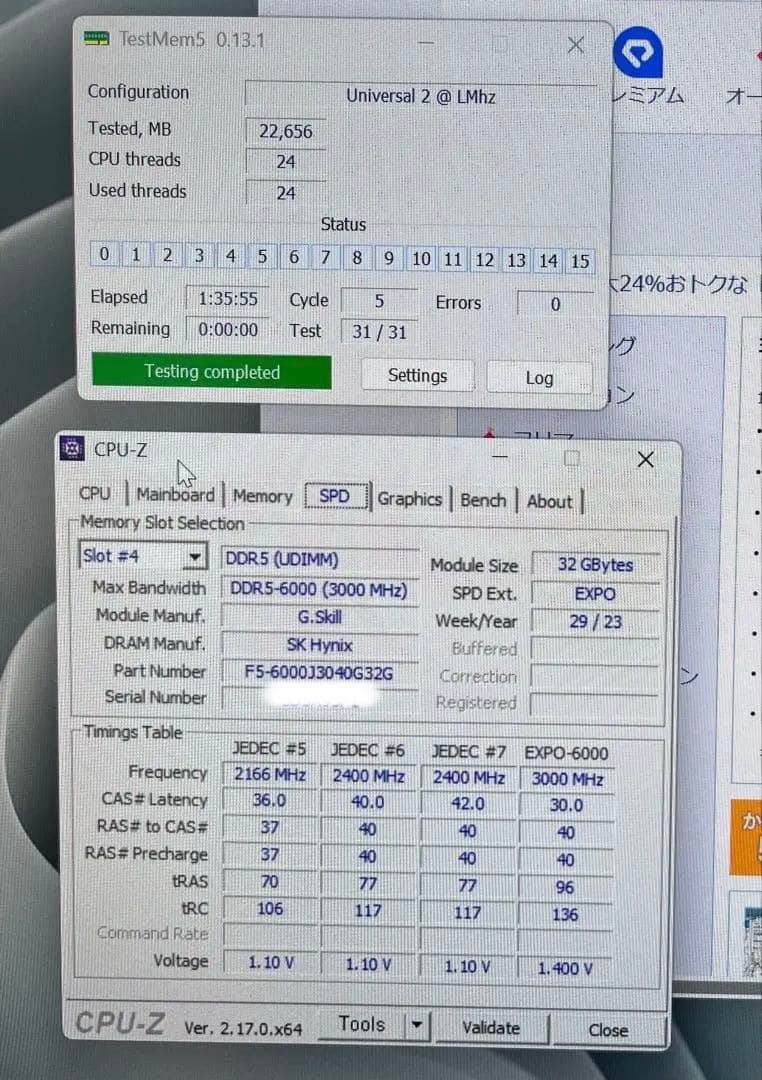Viewport: 762px width, 1080px height.
Task: Switch to the Bench tab
Action: [483, 500]
